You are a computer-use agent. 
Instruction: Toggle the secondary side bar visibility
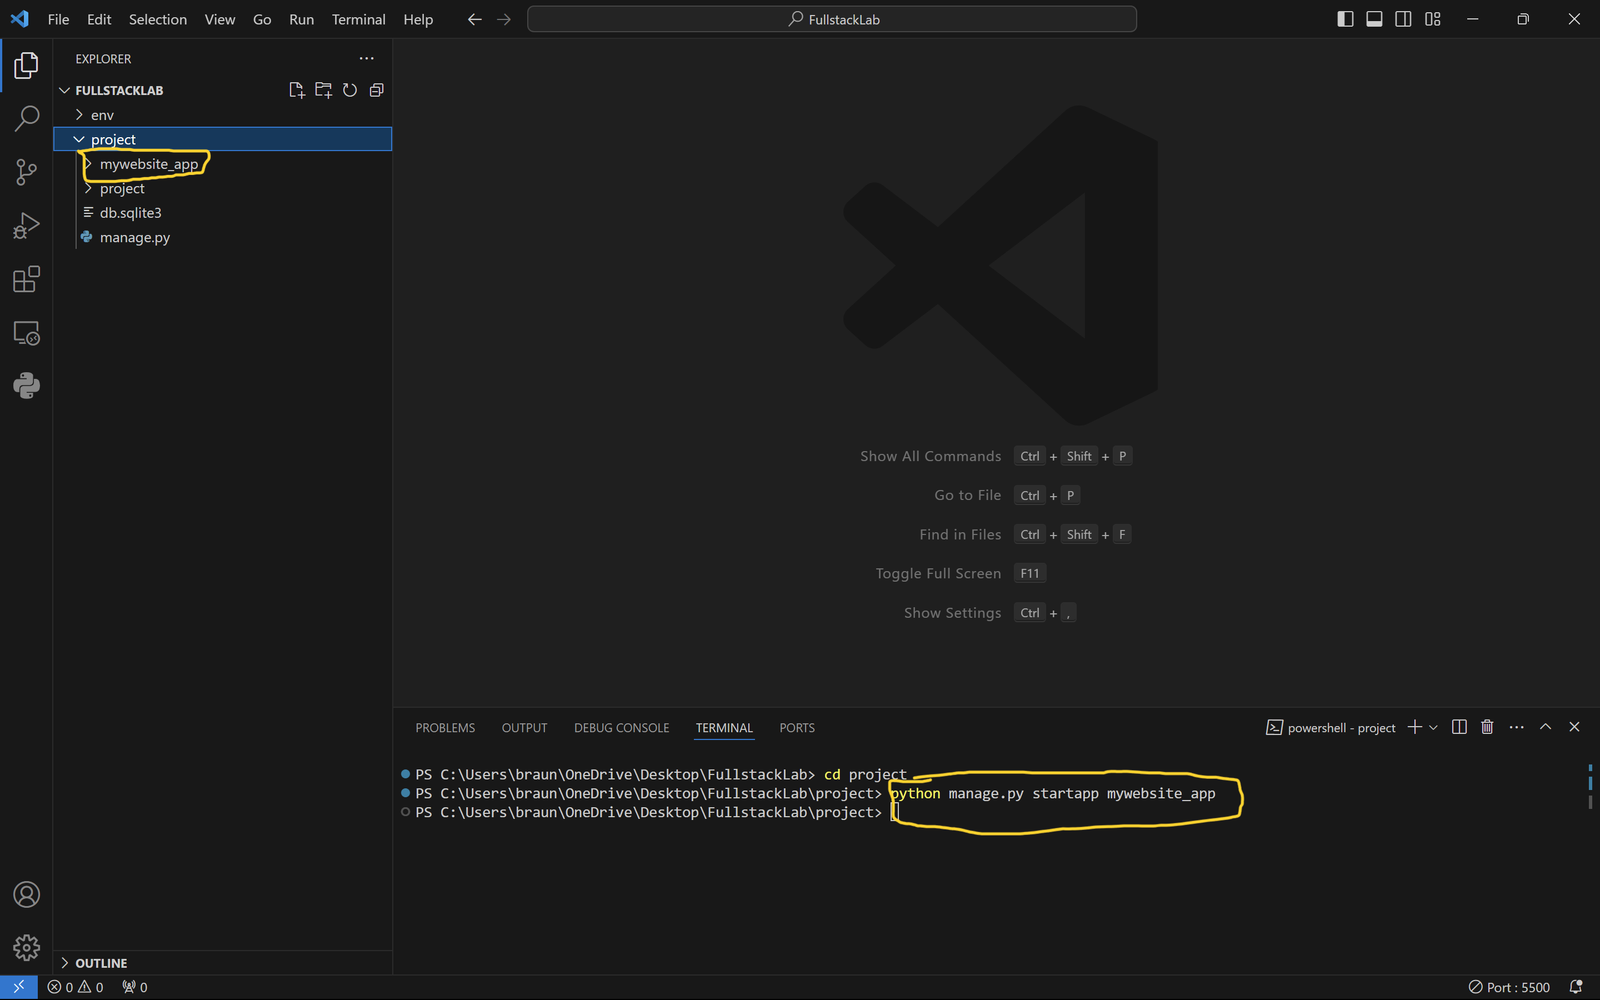point(1403,19)
